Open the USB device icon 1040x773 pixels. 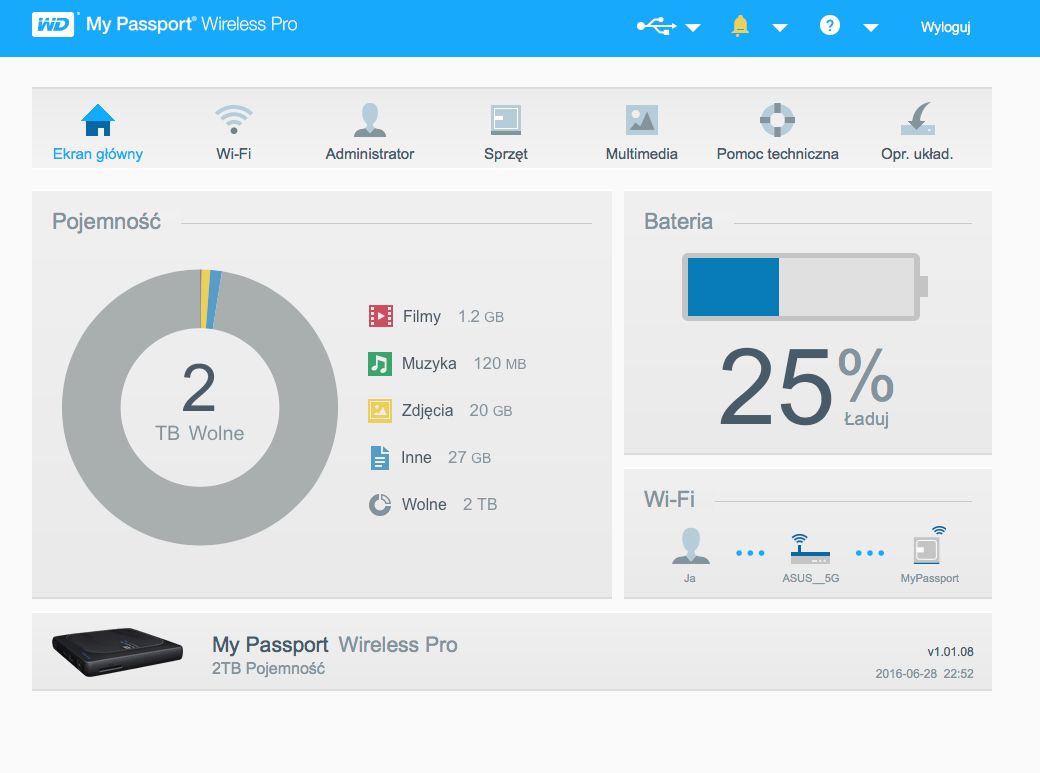coord(656,27)
